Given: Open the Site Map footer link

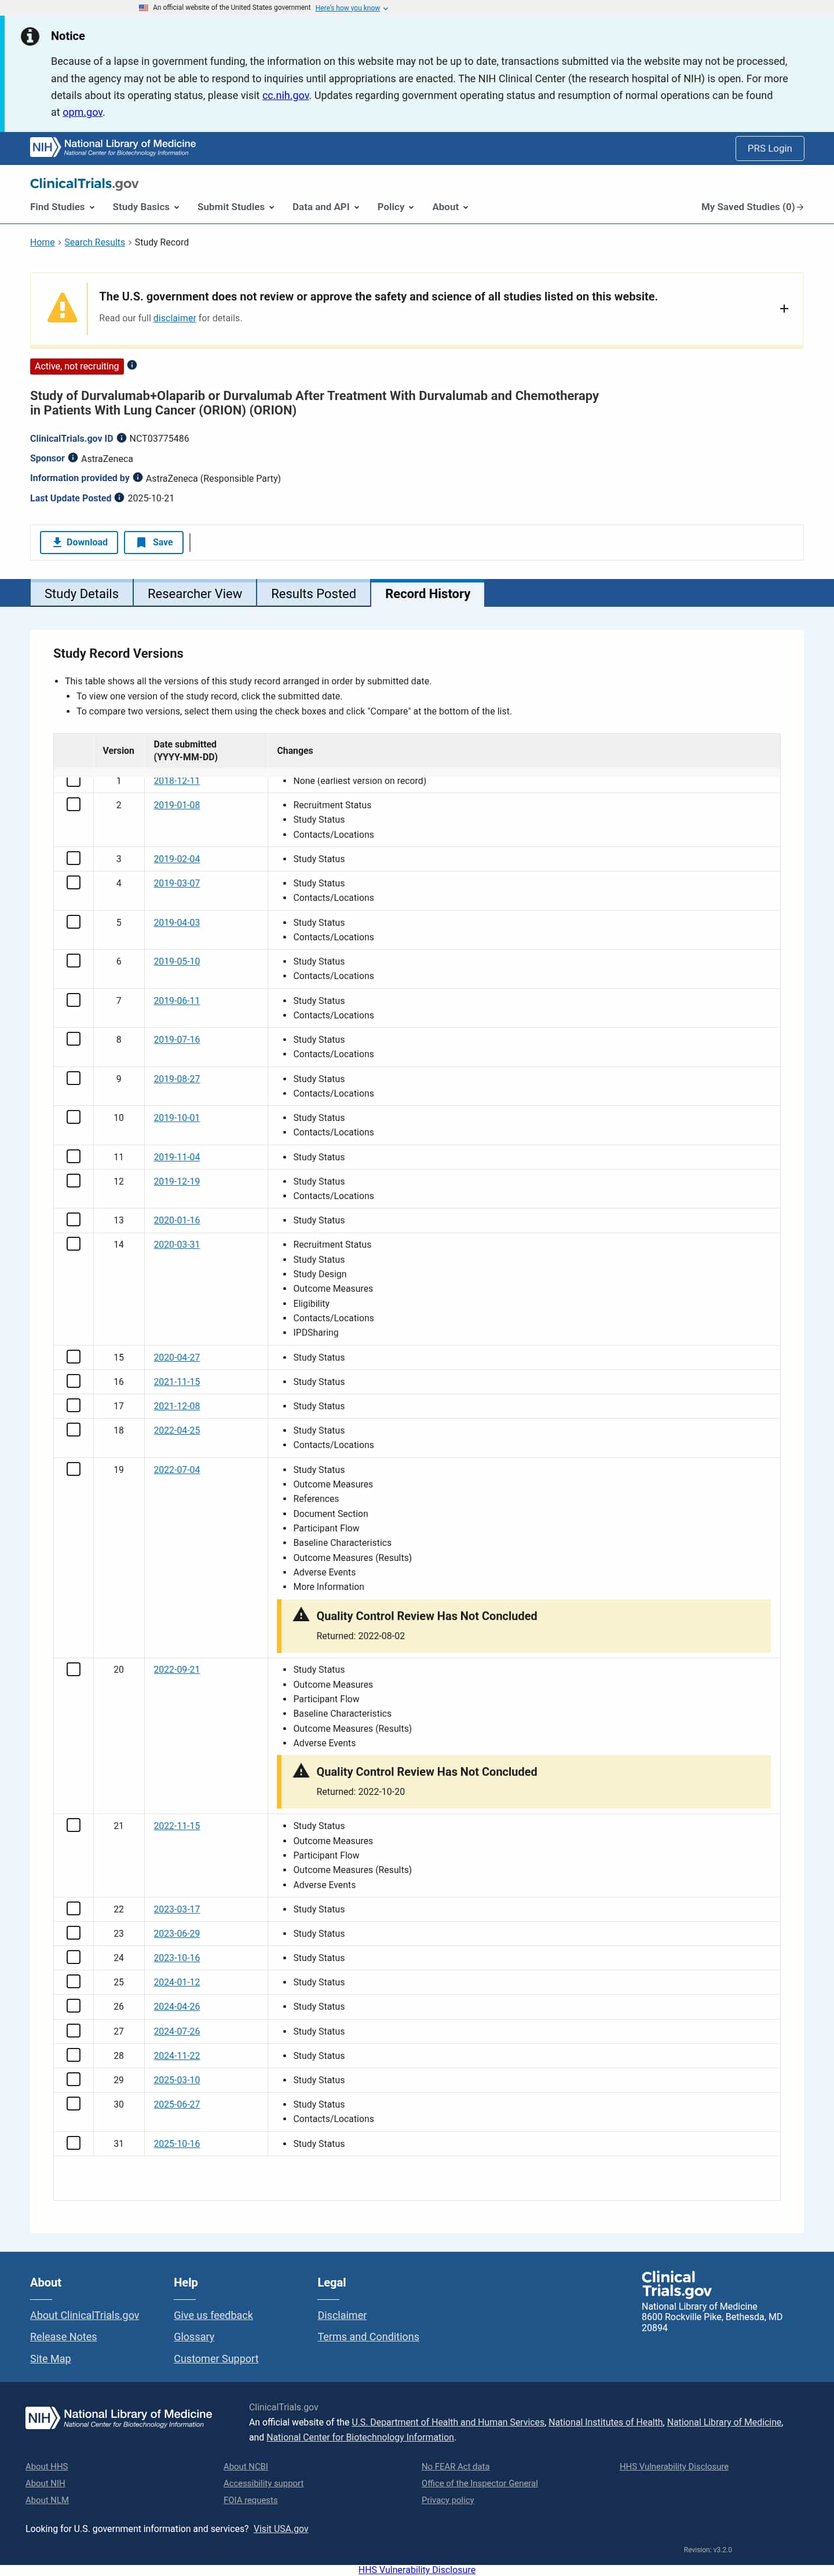Looking at the screenshot, I should pyautogui.click(x=50, y=2358).
